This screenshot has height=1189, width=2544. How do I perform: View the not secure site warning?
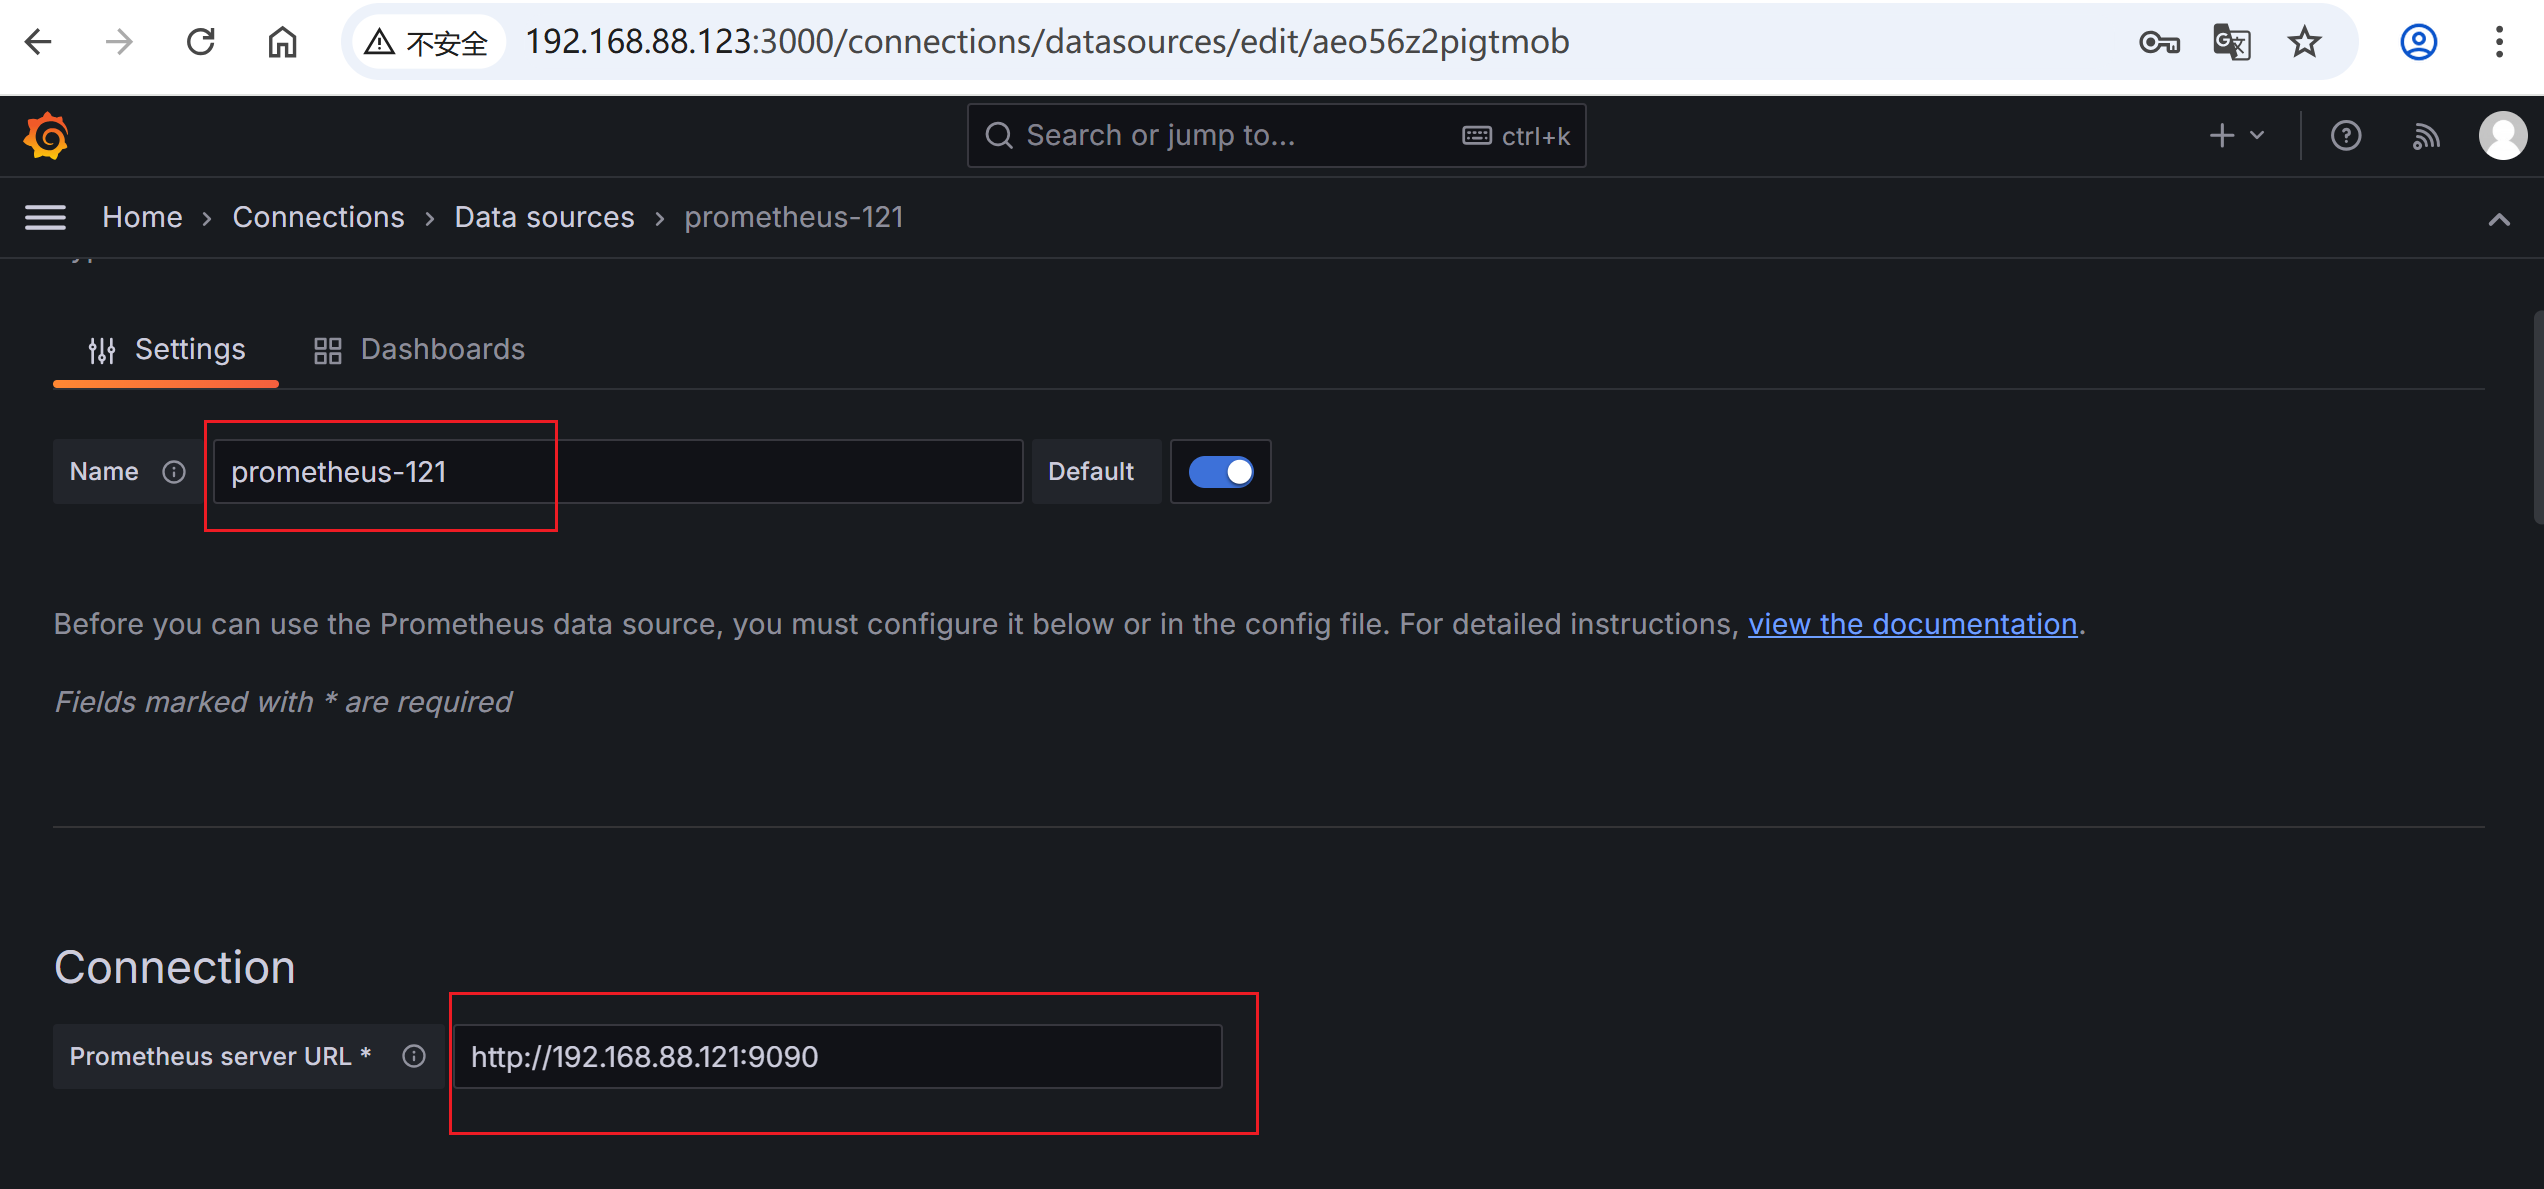427,42
